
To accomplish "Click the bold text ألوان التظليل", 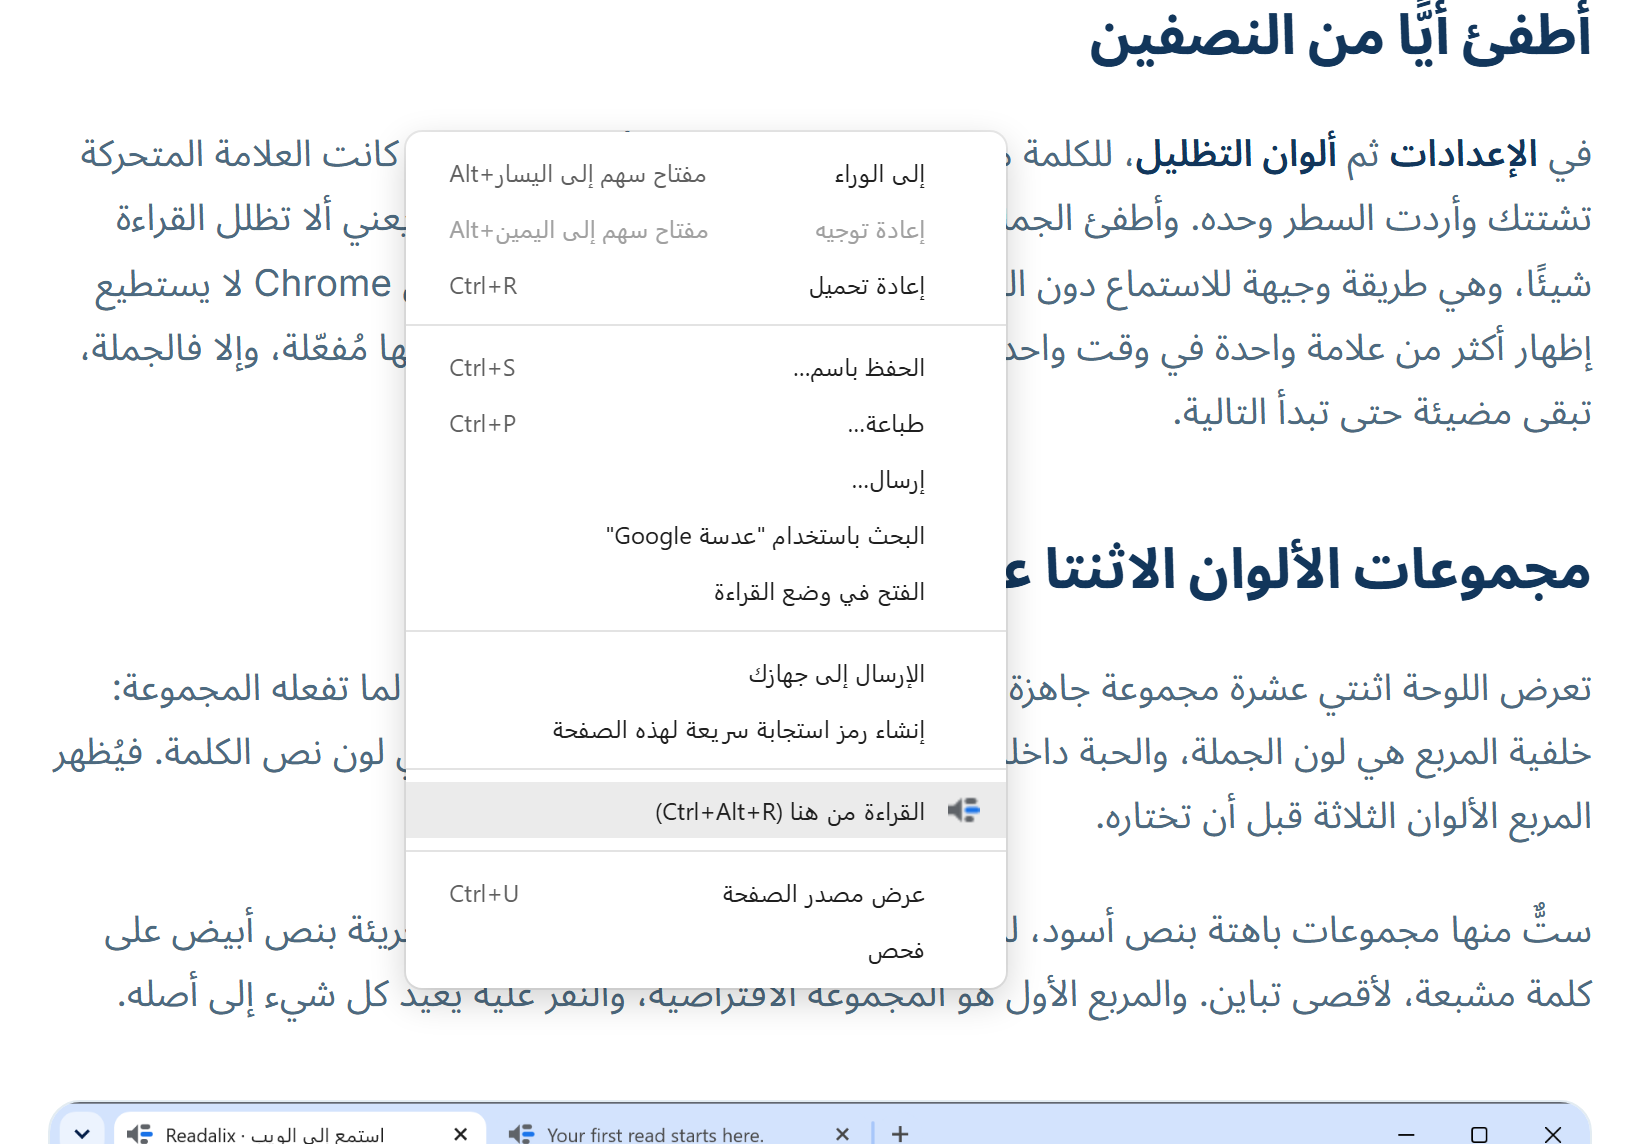I will click(1236, 155).
